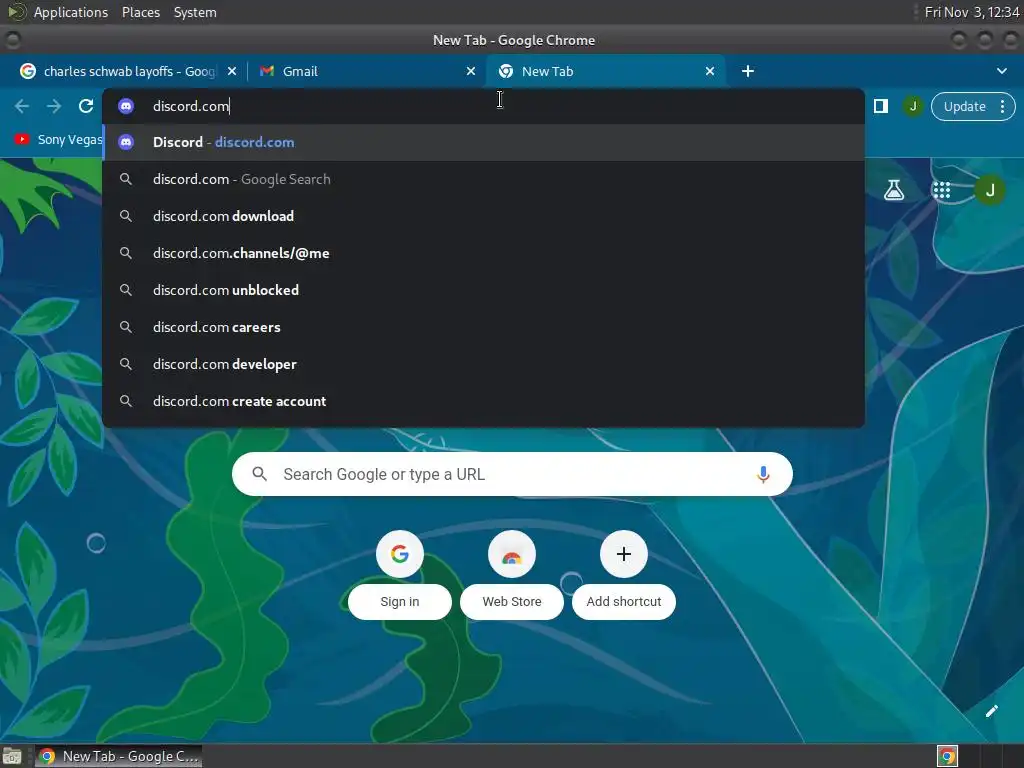Viewport: 1024px width, 768px height.
Task: Click the Web Store shortcut label
Action: 512,601
